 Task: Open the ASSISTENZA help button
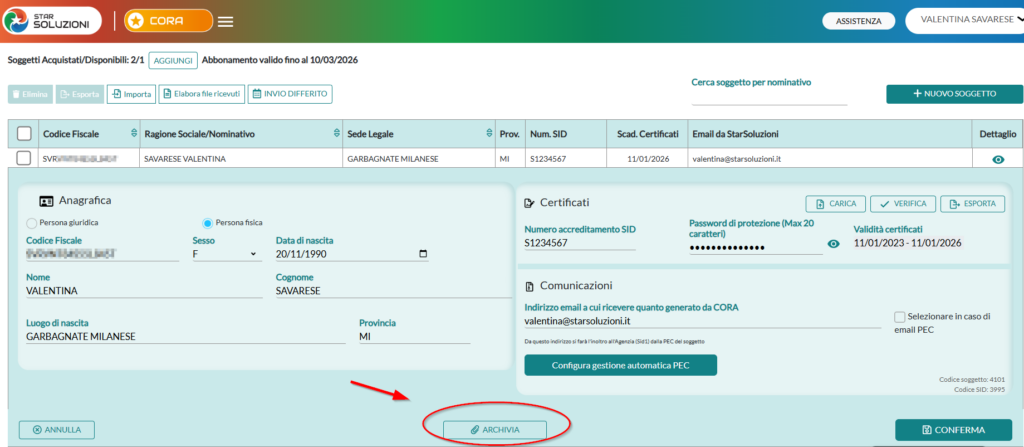point(859,22)
